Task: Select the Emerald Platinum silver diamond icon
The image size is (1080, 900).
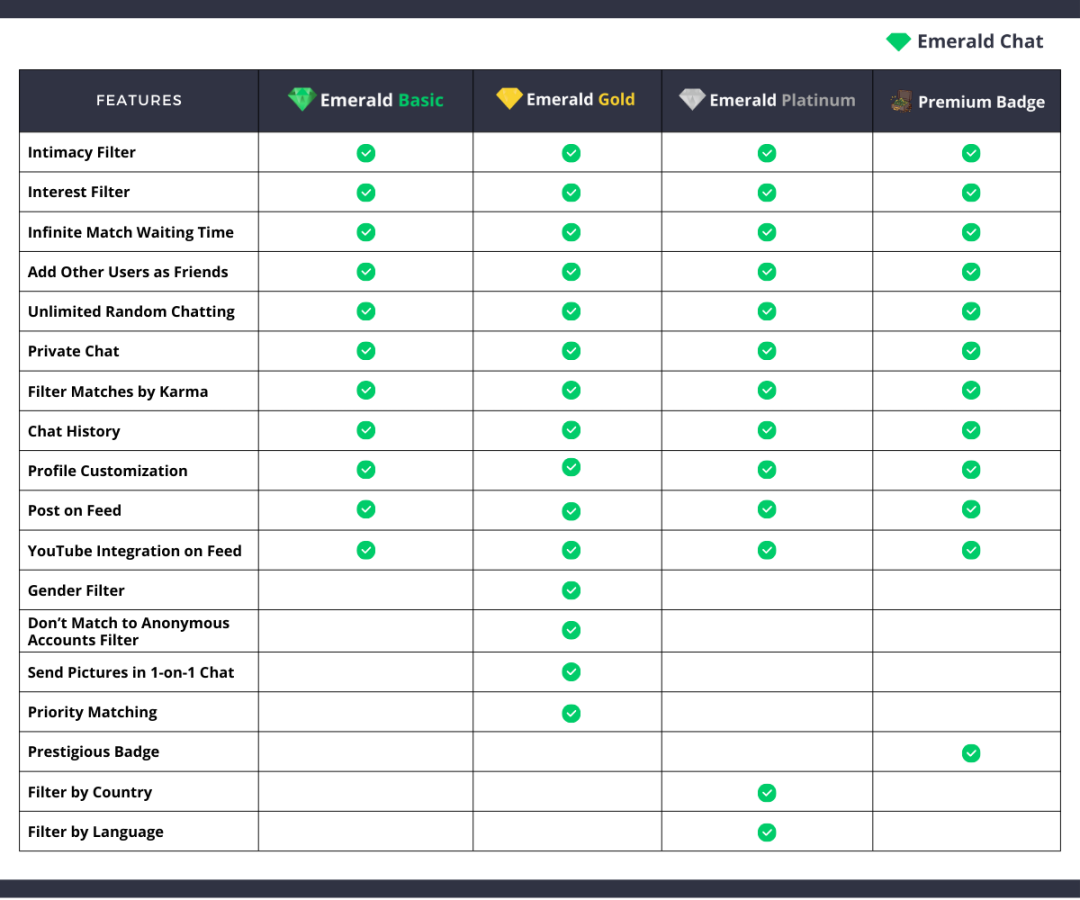Action: pos(691,99)
